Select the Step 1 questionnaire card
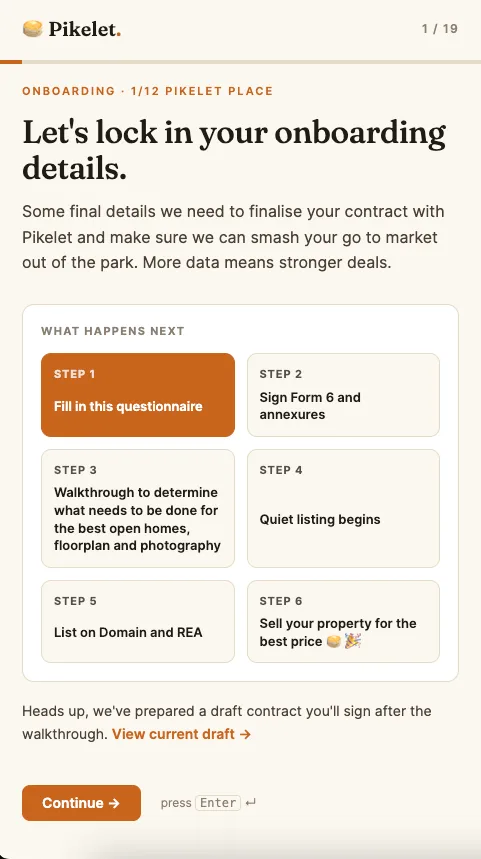 pyautogui.click(x=138, y=395)
